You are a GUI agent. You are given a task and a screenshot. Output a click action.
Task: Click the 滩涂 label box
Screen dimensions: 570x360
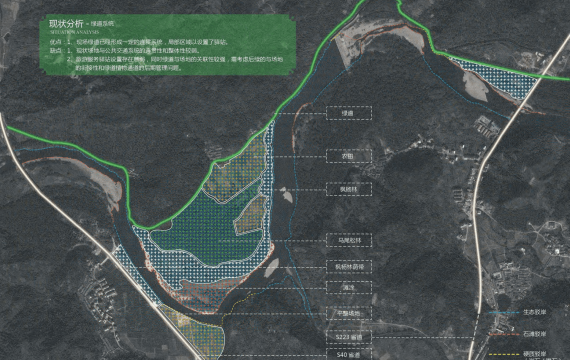click(349, 287)
